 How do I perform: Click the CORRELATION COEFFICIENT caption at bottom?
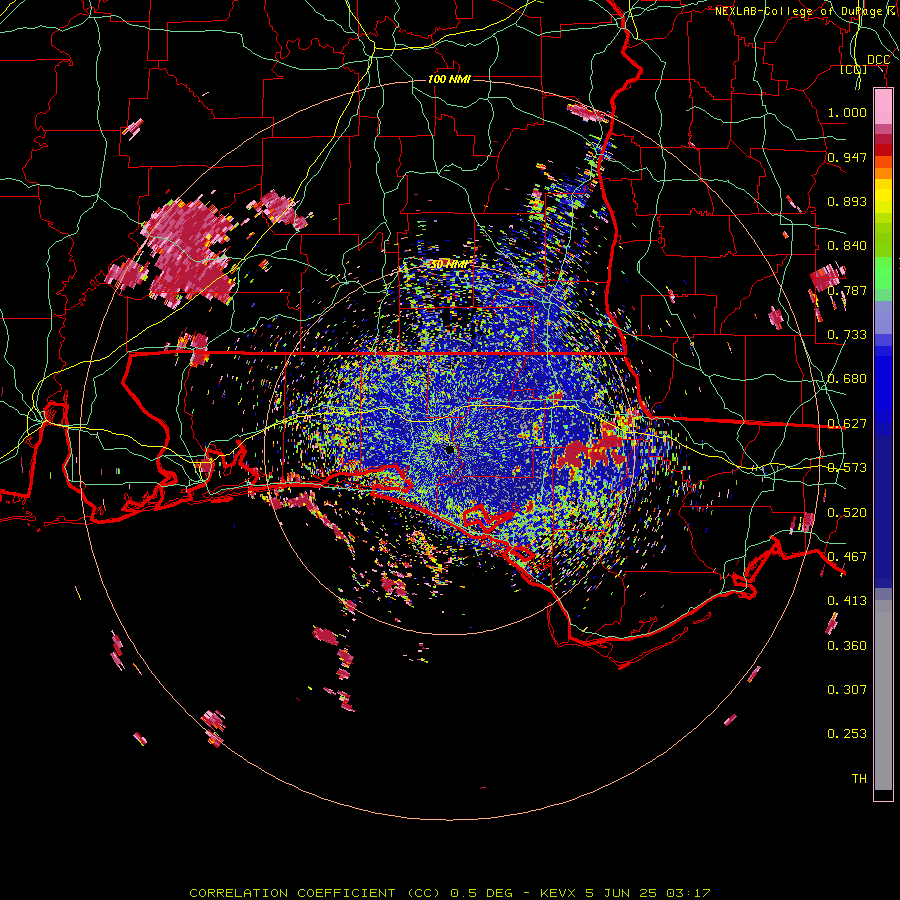pyautogui.click(x=450, y=893)
